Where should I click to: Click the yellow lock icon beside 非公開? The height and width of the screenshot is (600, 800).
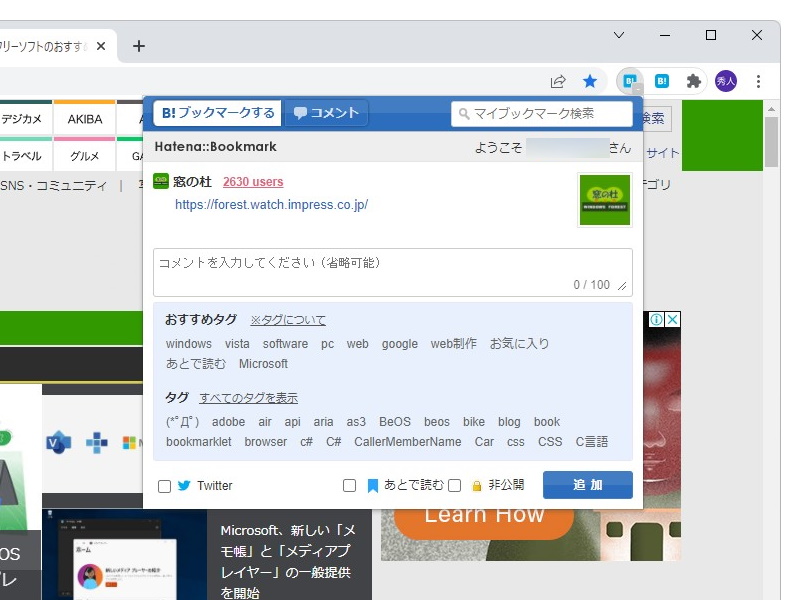click(x=477, y=485)
